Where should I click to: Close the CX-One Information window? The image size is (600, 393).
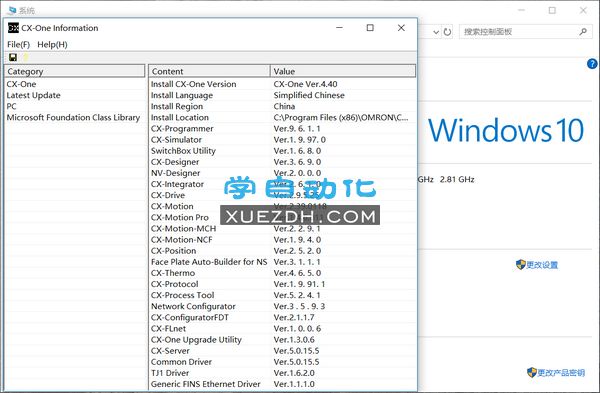[401, 28]
